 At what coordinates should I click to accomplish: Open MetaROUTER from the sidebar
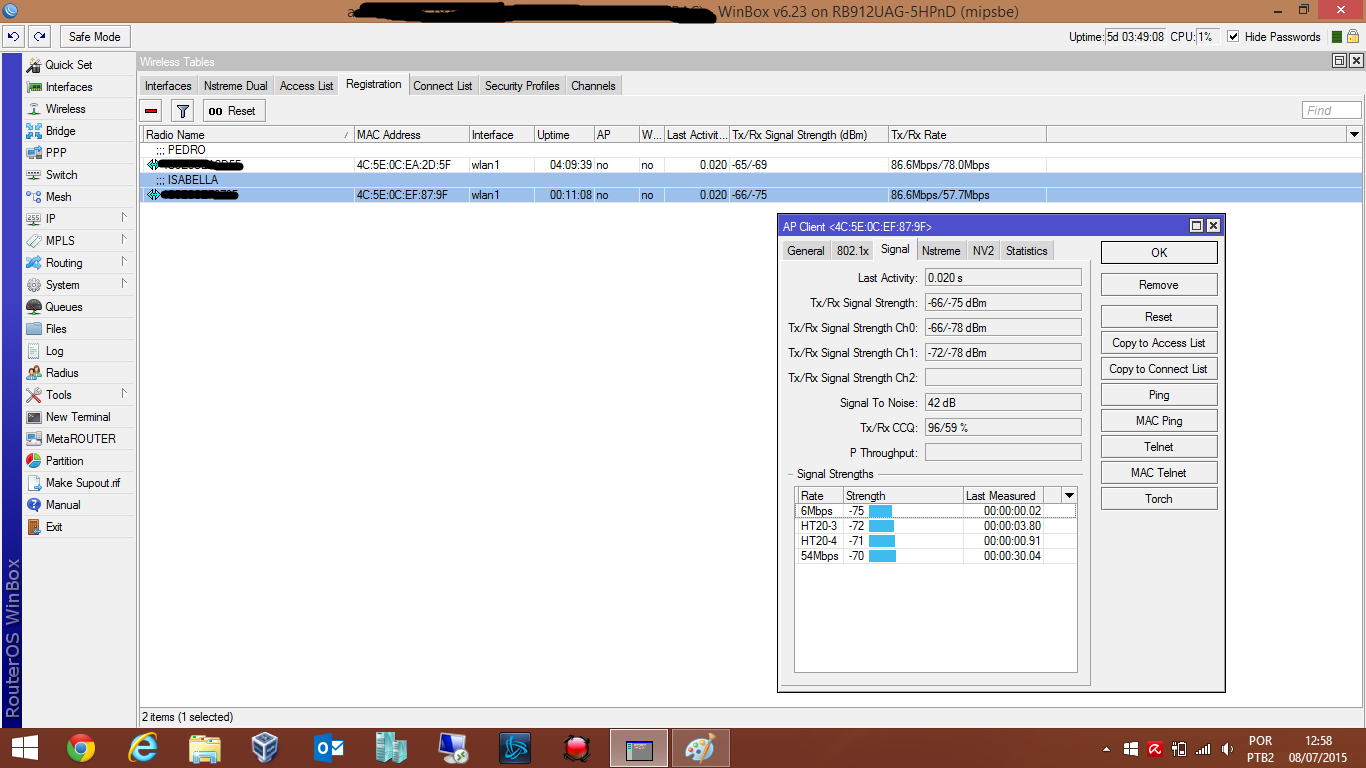tap(80, 439)
